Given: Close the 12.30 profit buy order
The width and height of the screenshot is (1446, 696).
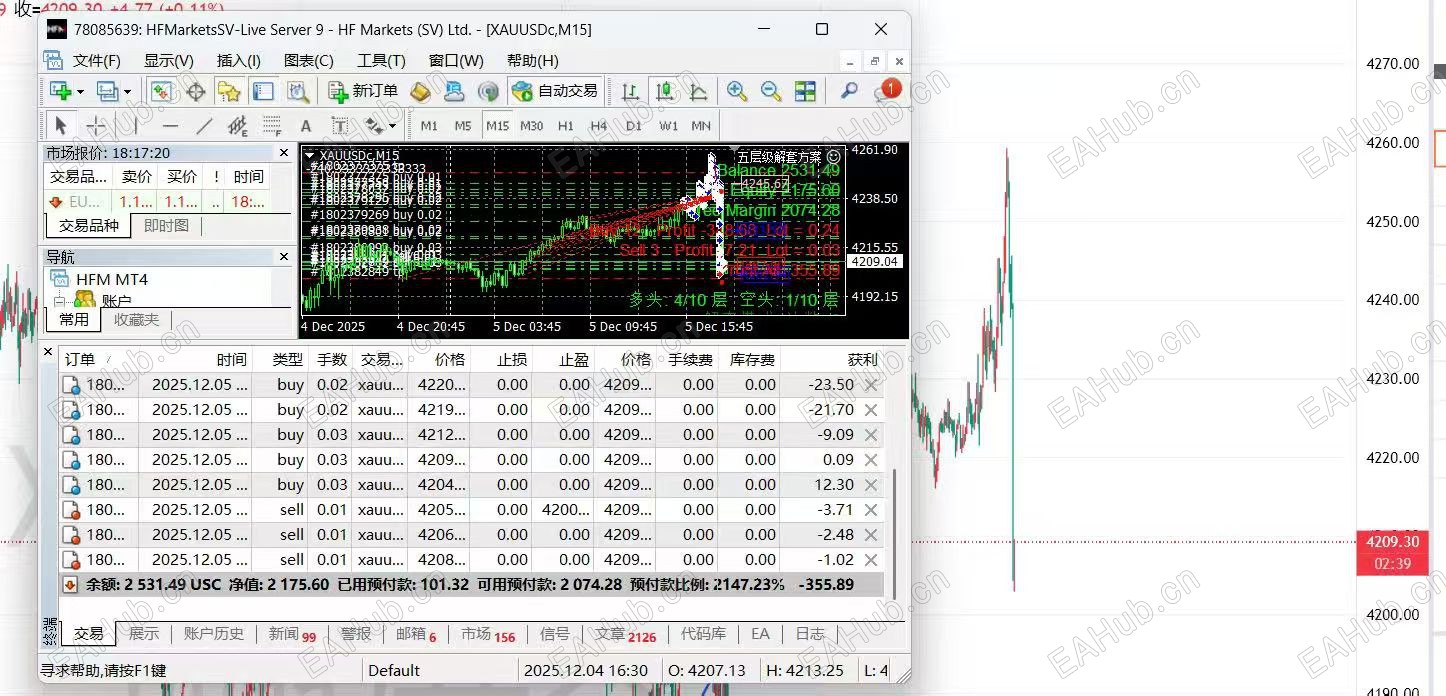Looking at the screenshot, I should (x=871, y=485).
